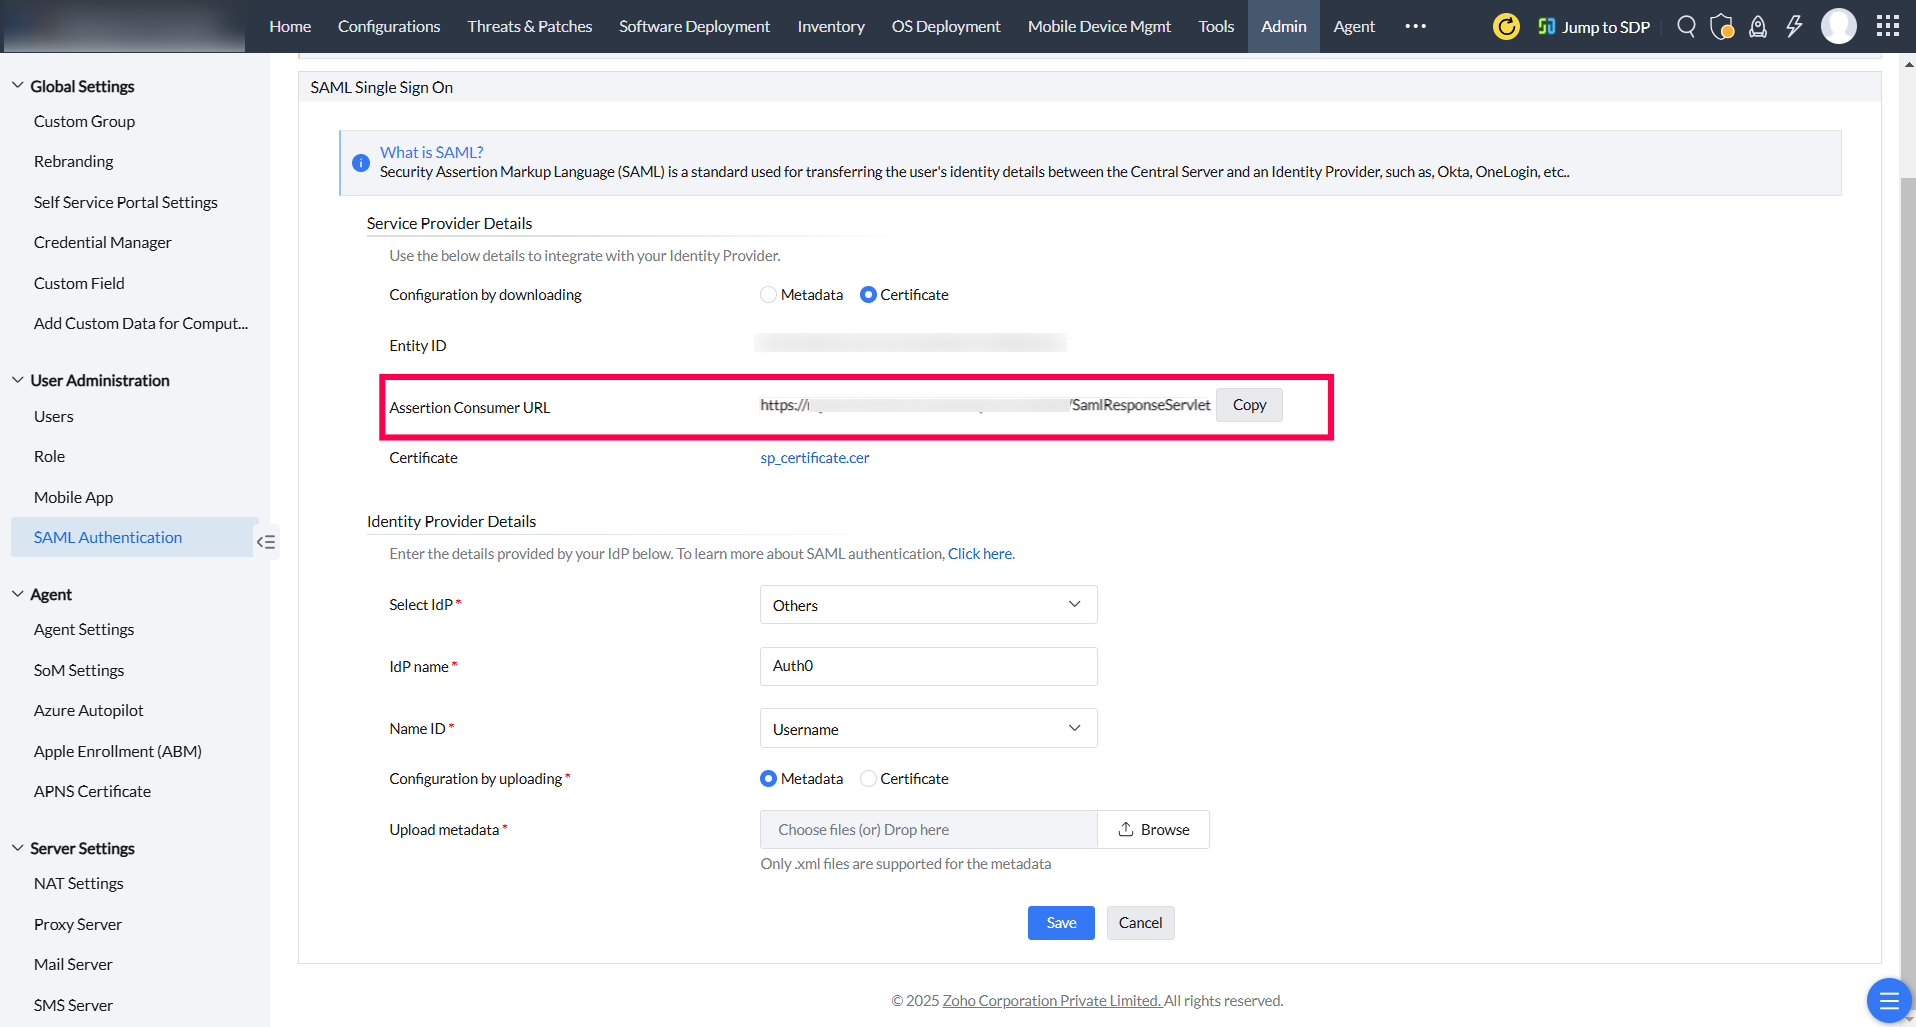Open OS Deployment tab
The height and width of the screenshot is (1027, 1916).
[946, 26]
